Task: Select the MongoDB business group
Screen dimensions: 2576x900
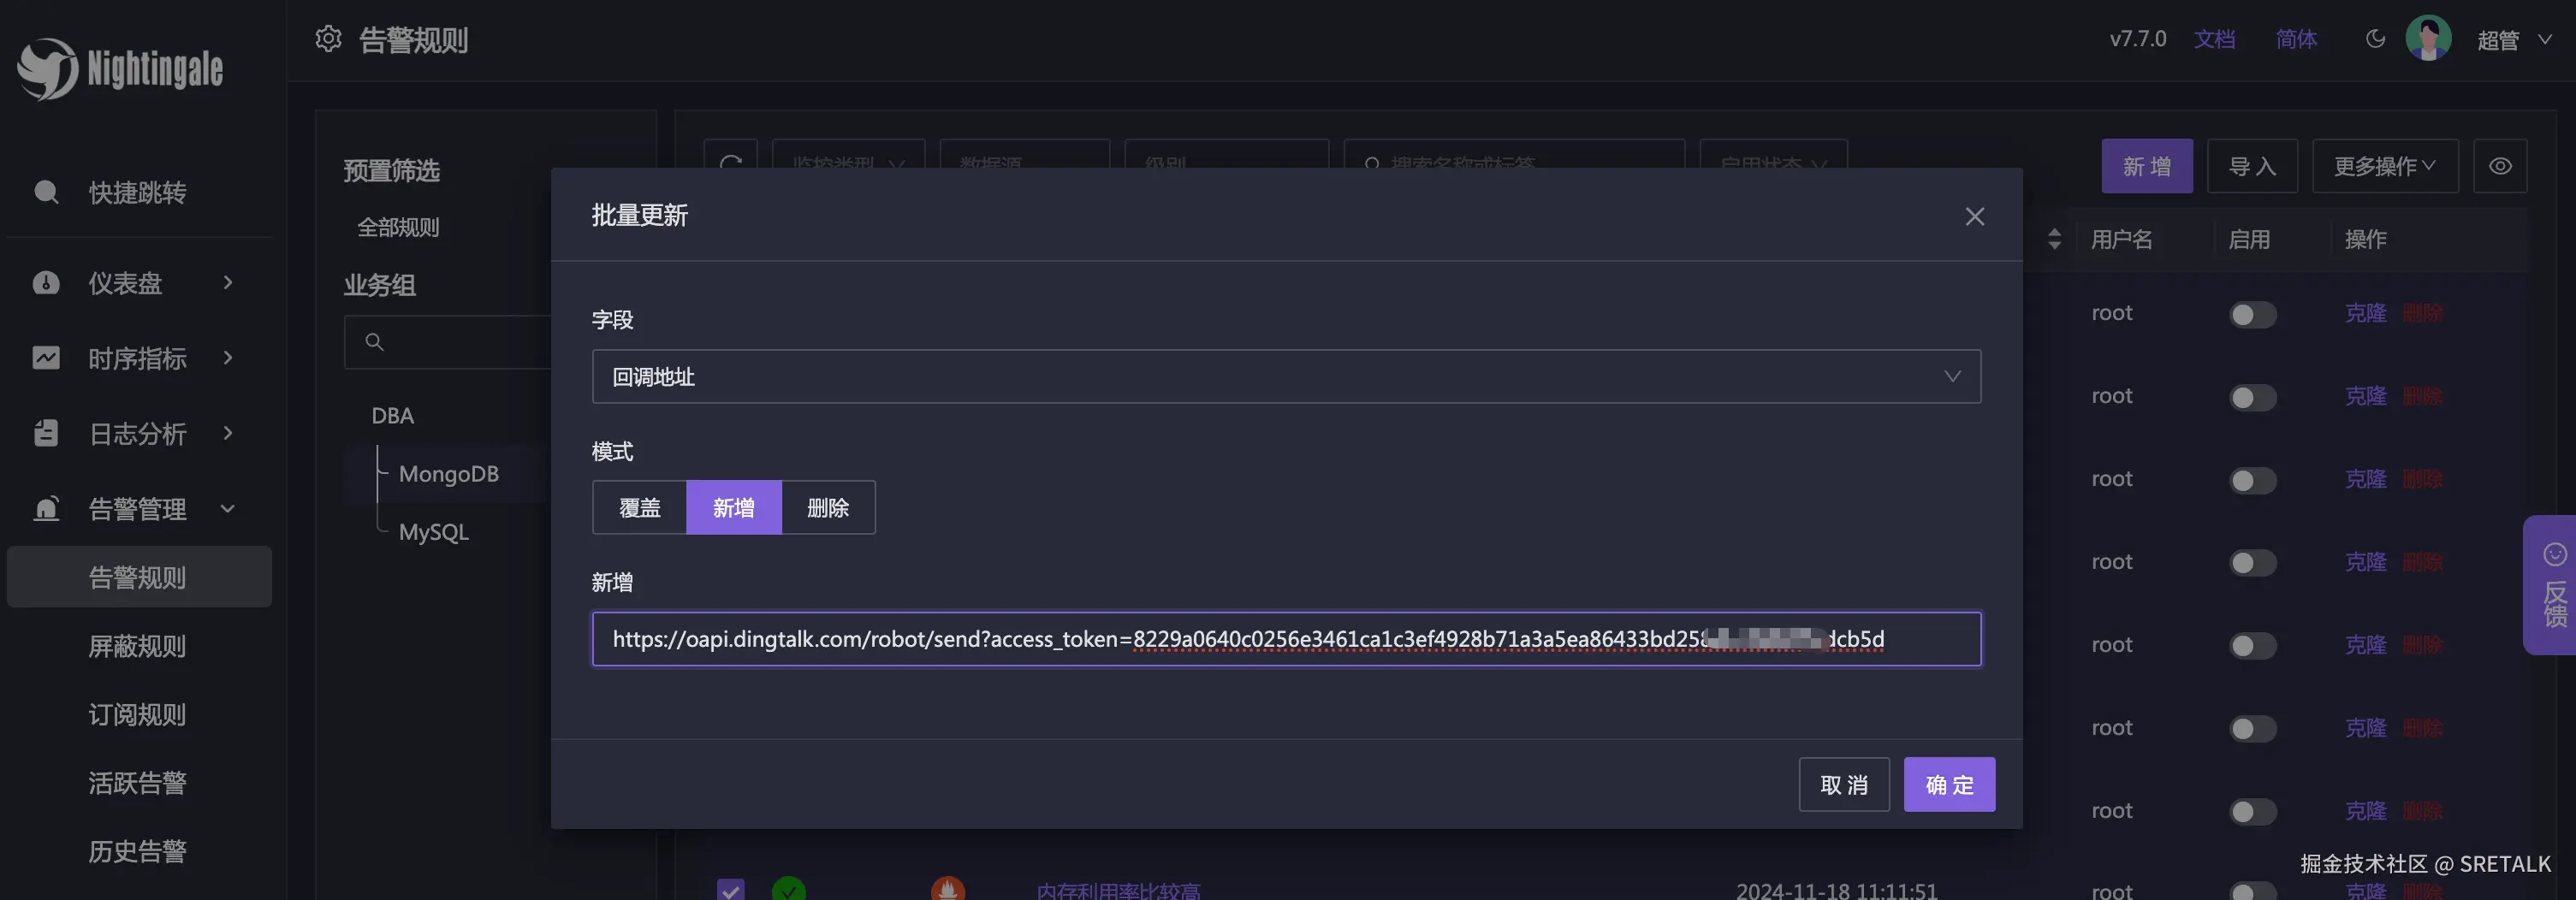Action: click(448, 474)
